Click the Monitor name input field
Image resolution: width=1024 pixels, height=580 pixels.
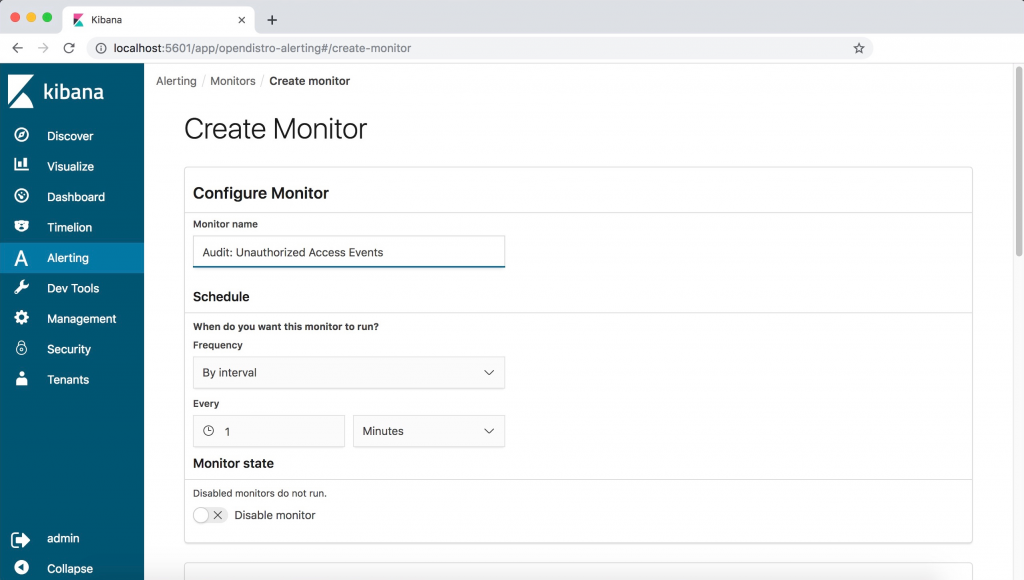348,253
